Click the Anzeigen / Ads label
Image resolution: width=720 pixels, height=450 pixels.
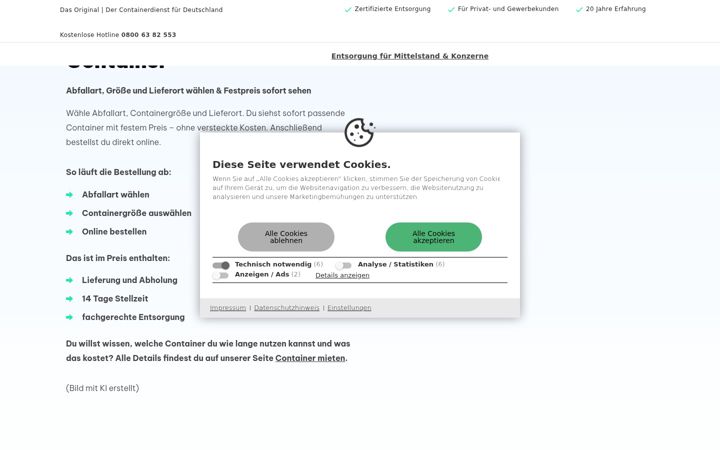pyautogui.click(x=262, y=274)
